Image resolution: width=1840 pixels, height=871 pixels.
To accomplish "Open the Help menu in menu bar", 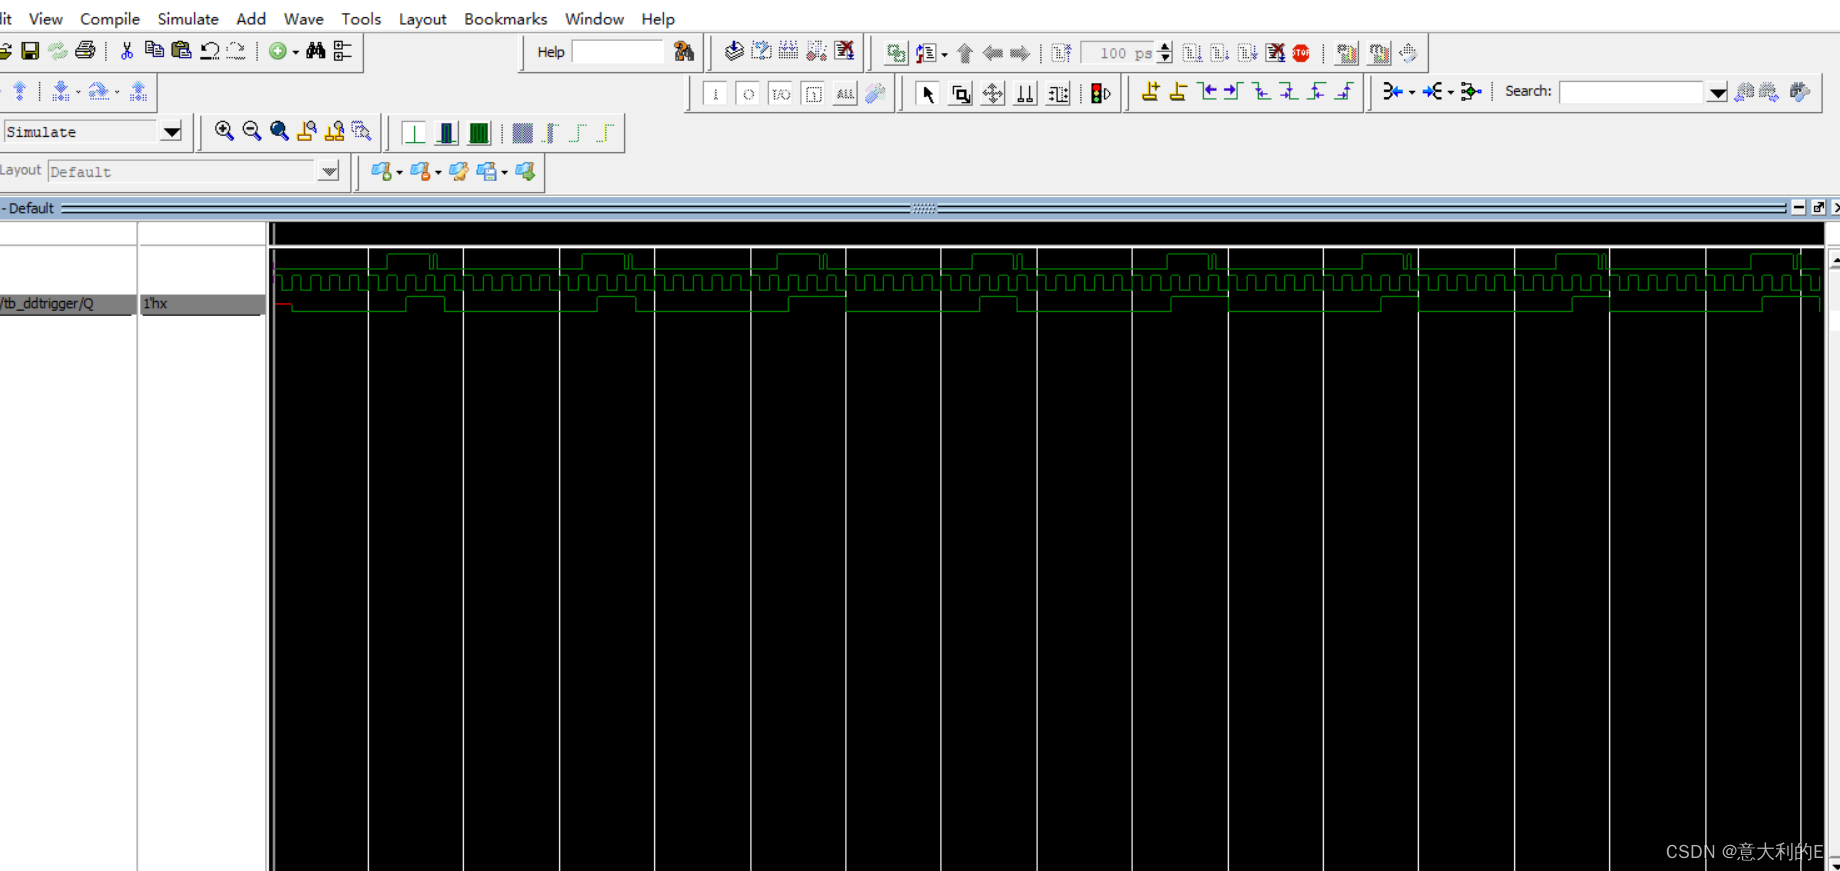I will pyautogui.click(x=658, y=19).
